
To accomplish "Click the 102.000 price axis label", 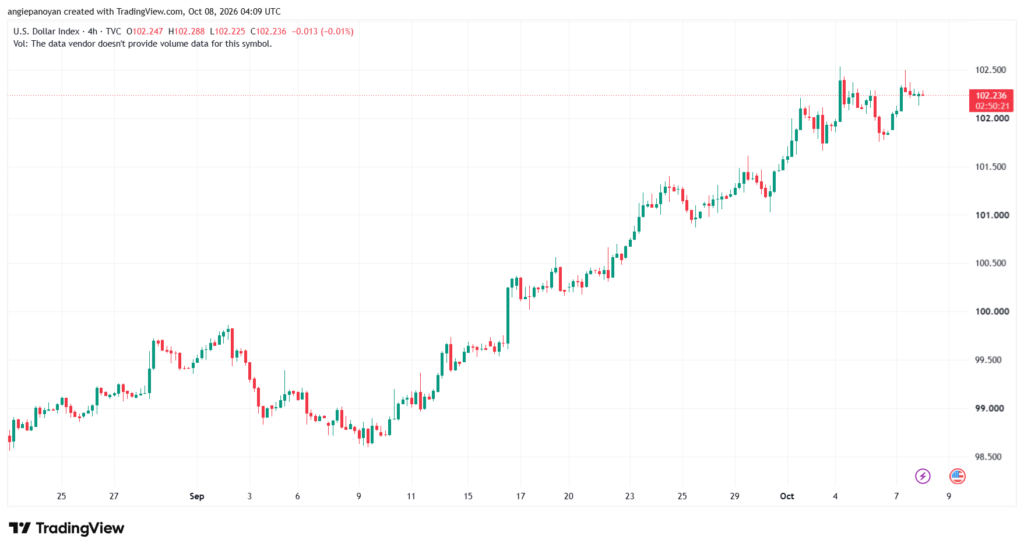I will [991, 118].
